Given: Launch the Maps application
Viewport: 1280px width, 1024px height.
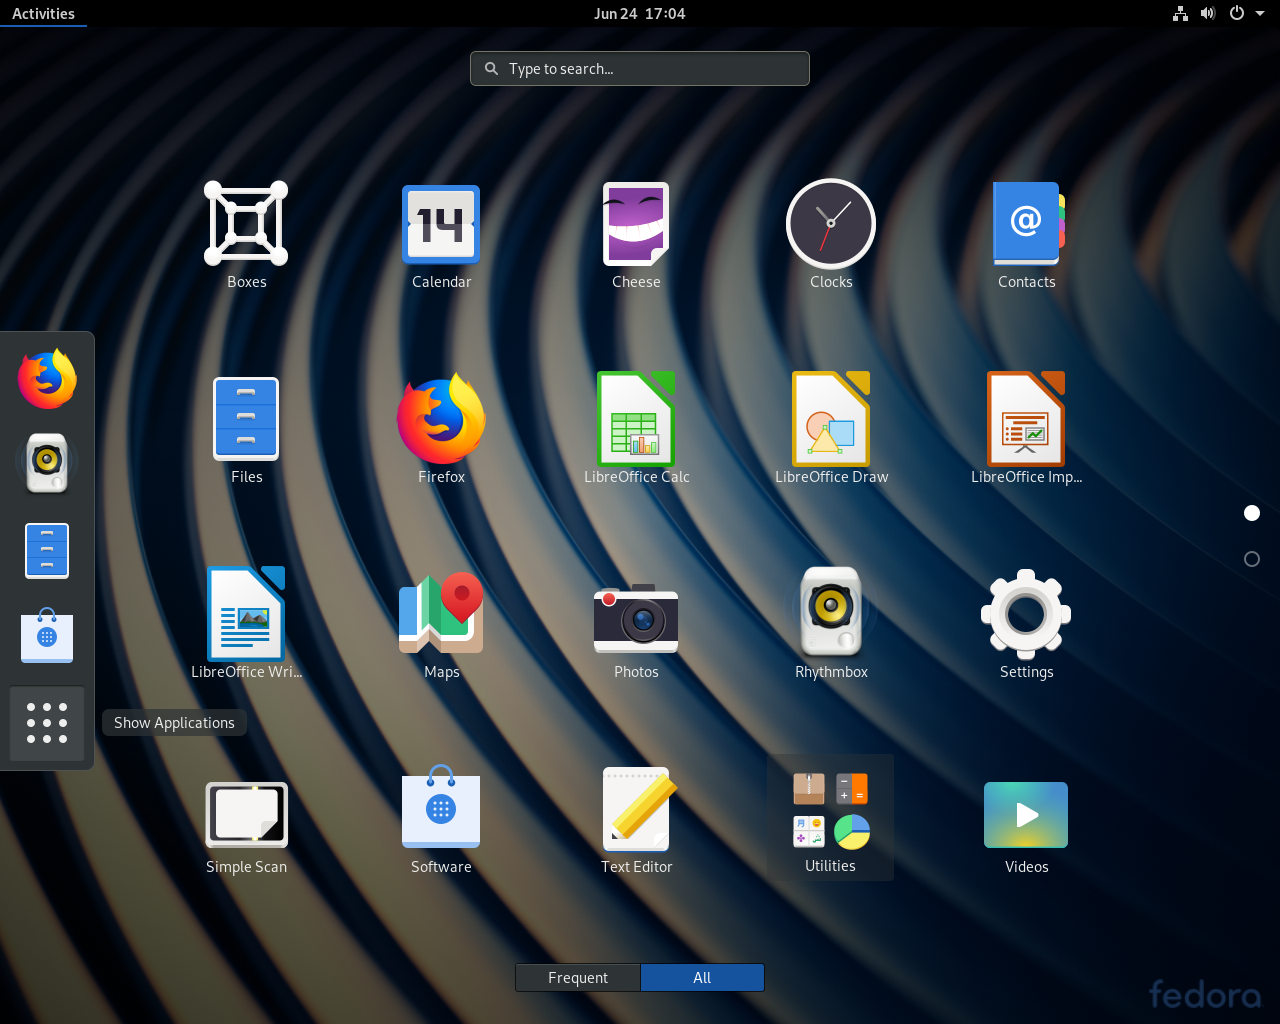Looking at the screenshot, I should click(x=441, y=626).
